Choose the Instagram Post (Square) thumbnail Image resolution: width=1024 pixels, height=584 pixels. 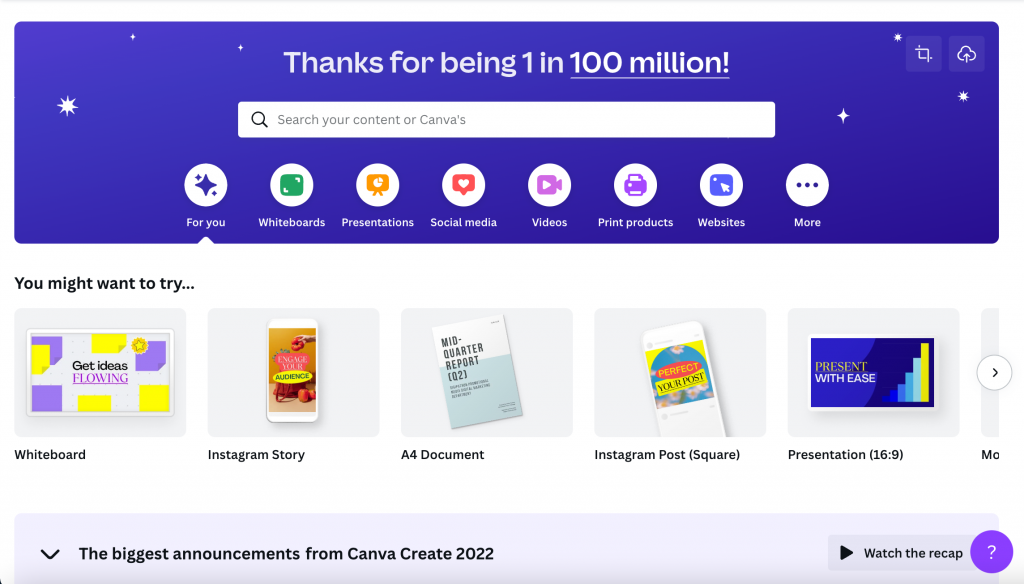[x=680, y=372]
